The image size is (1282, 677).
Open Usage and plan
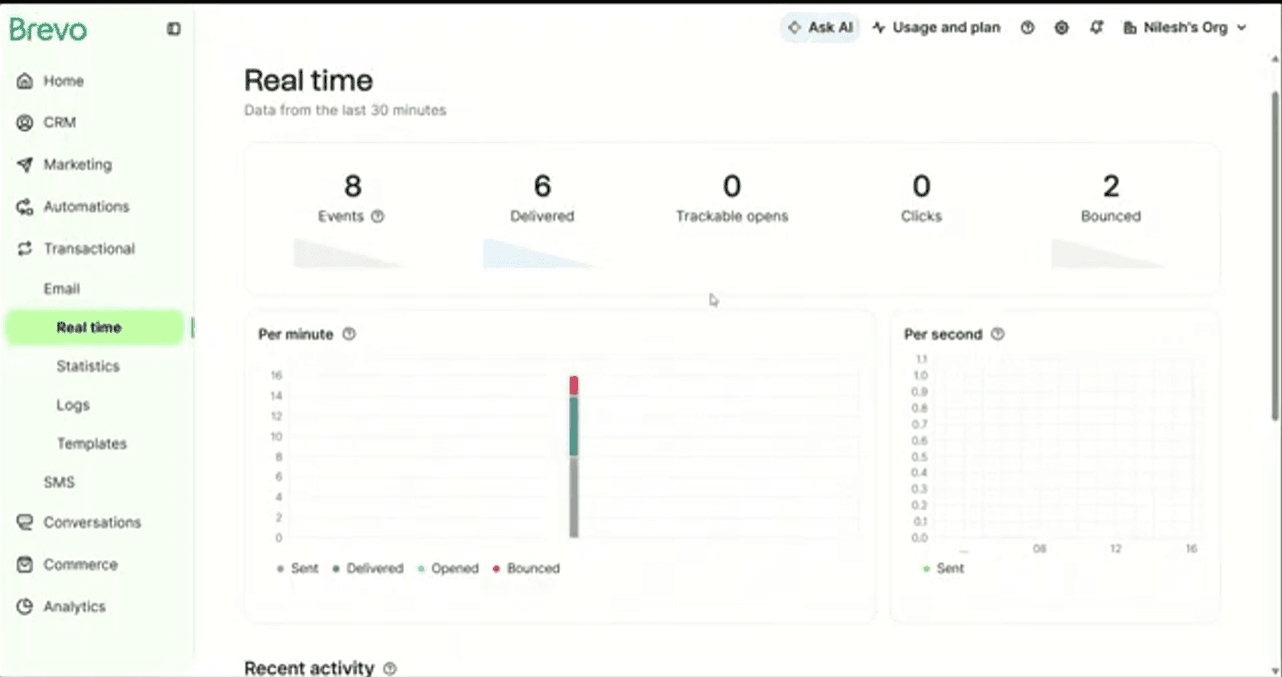936,28
